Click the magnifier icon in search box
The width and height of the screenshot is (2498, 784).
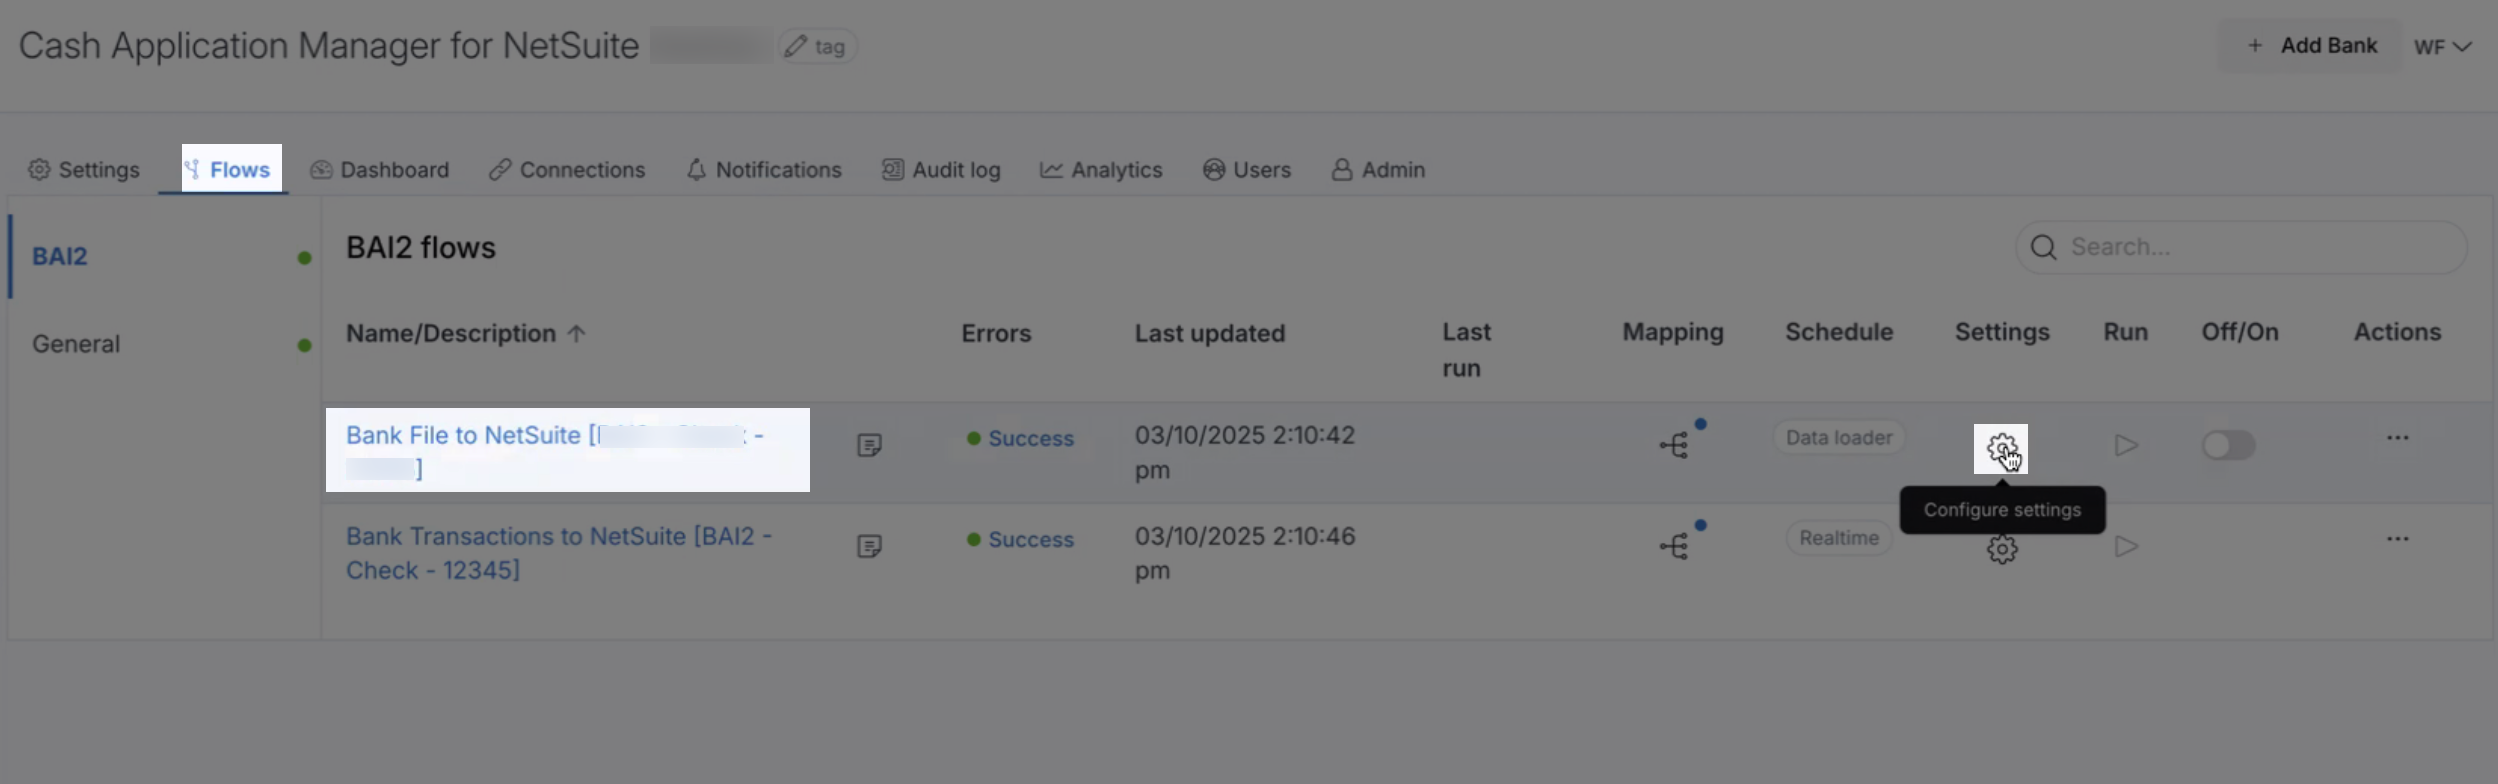pyautogui.click(x=2044, y=247)
